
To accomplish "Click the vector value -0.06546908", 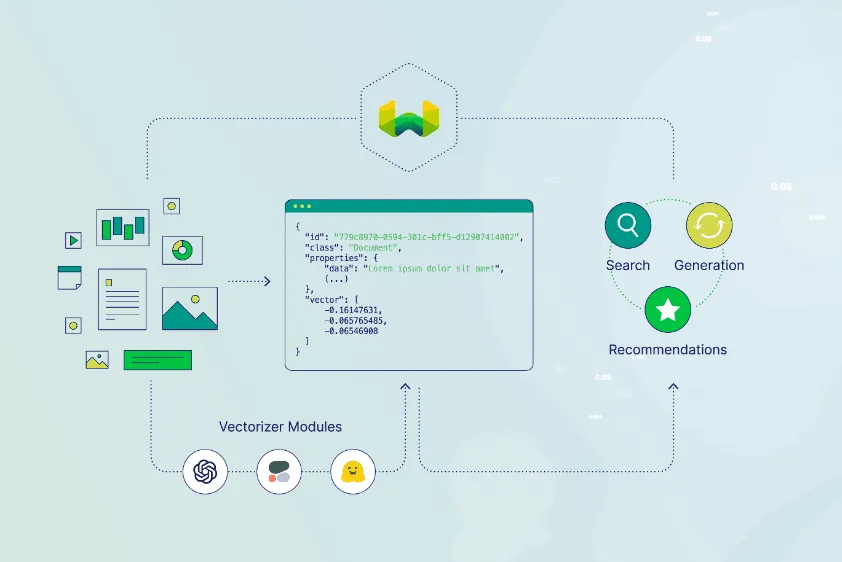I will (x=351, y=331).
